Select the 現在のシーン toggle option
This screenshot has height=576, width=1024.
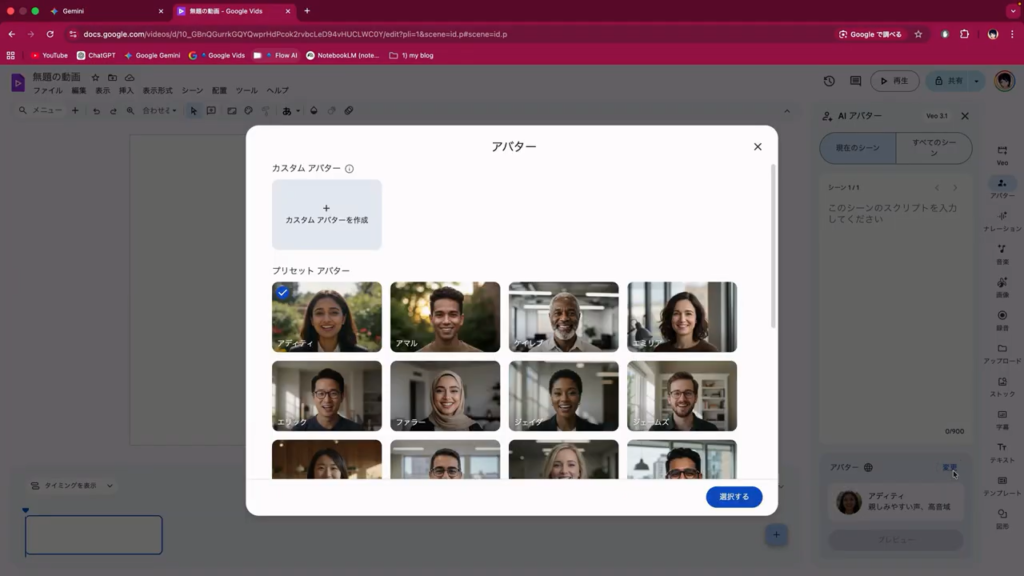click(858, 148)
